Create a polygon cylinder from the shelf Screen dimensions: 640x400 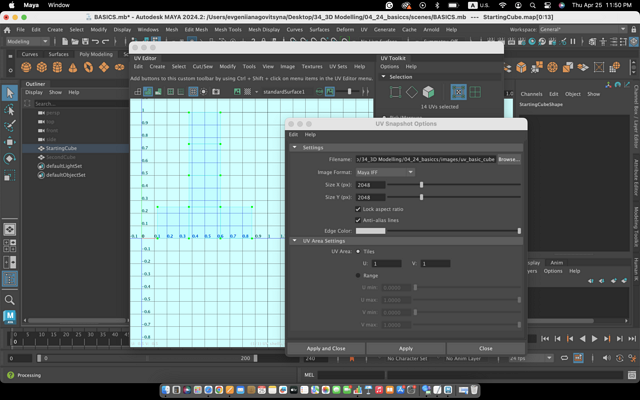click(57, 67)
